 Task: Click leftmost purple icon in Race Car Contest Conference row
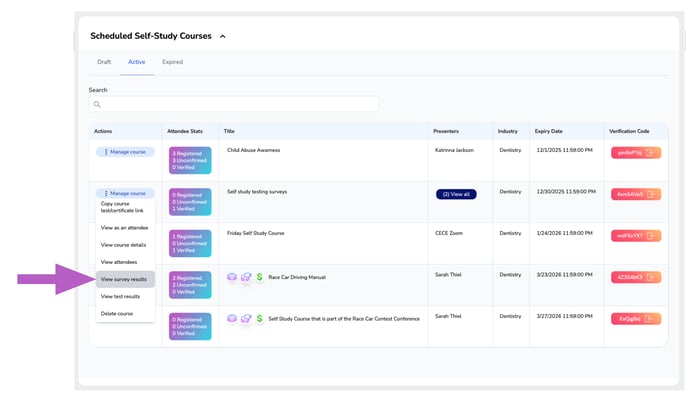coord(232,319)
